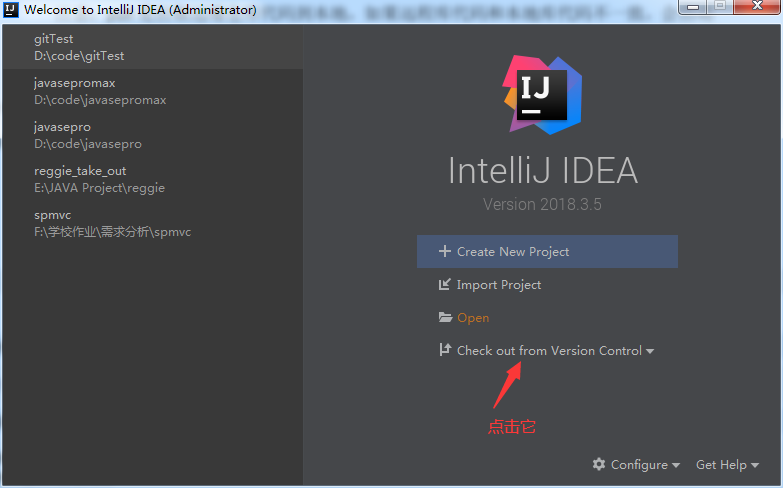Select Check out from Version Control

(x=549, y=351)
